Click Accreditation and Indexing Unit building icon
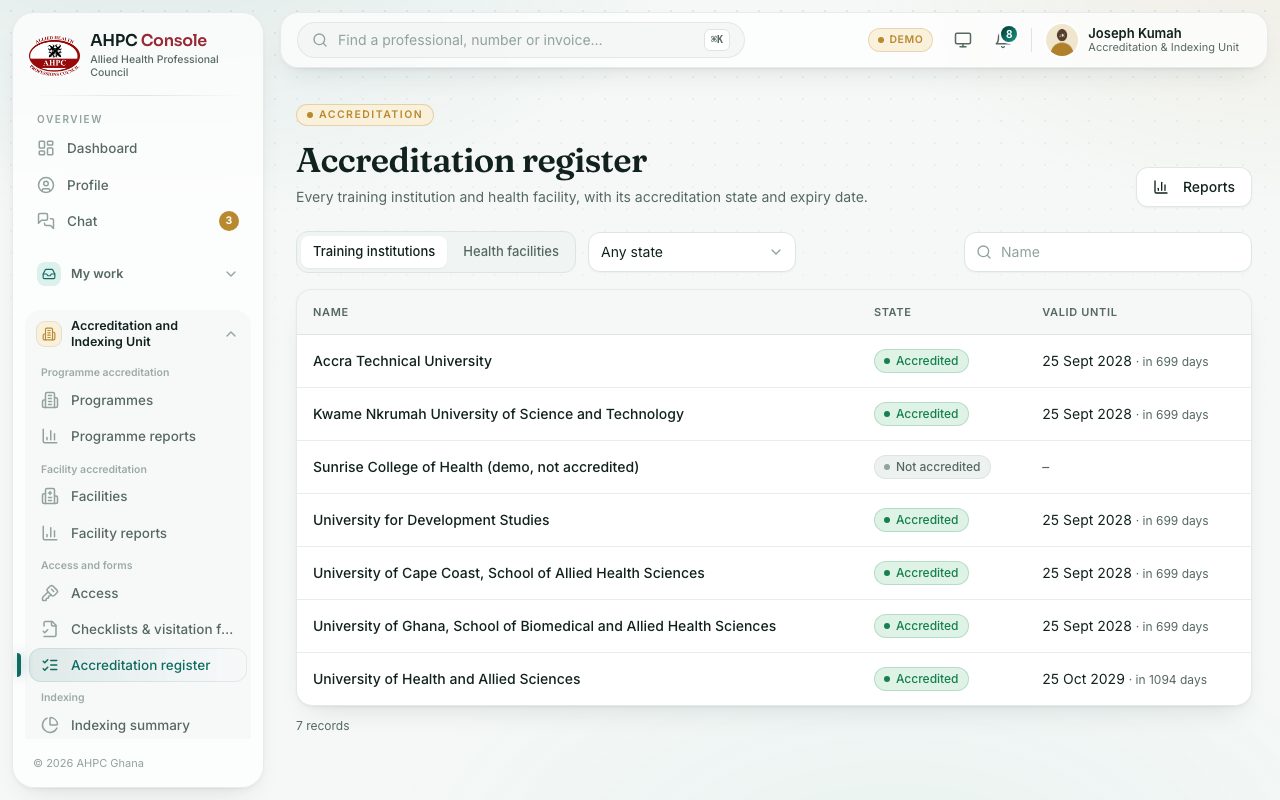Screen dimensions: 1280x800 49,334
